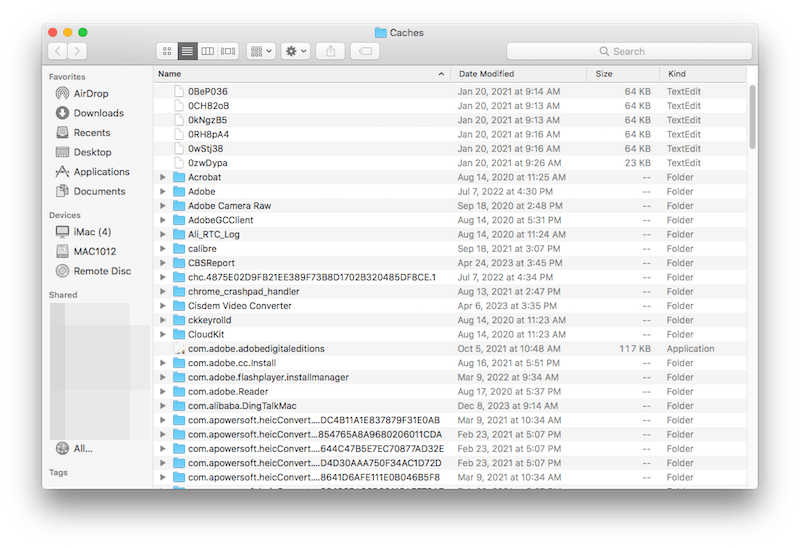The width and height of the screenshot is (800, 549).
Task: Click the vertical scrollbar thumb
Action: (x=752, y=117)
